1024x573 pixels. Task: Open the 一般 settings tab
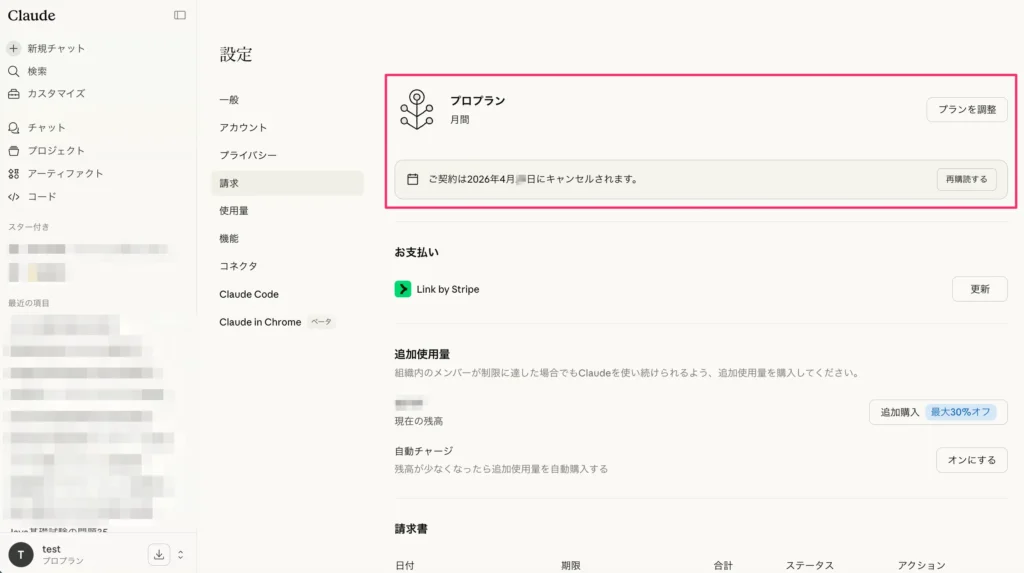pyautogui.click(x=229, y=99)
